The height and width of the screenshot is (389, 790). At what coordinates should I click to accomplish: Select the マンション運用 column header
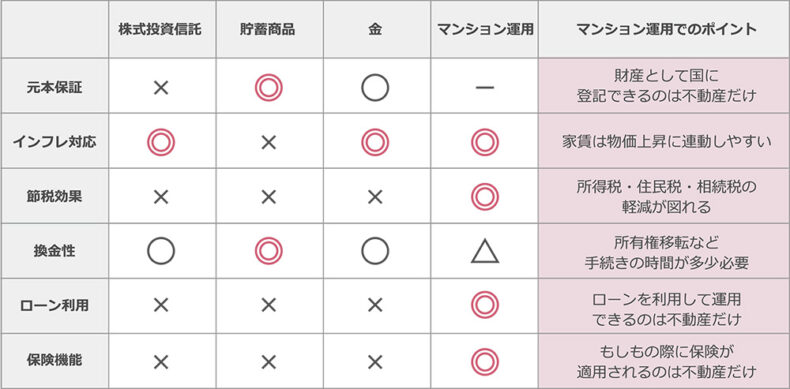point(485,30)
